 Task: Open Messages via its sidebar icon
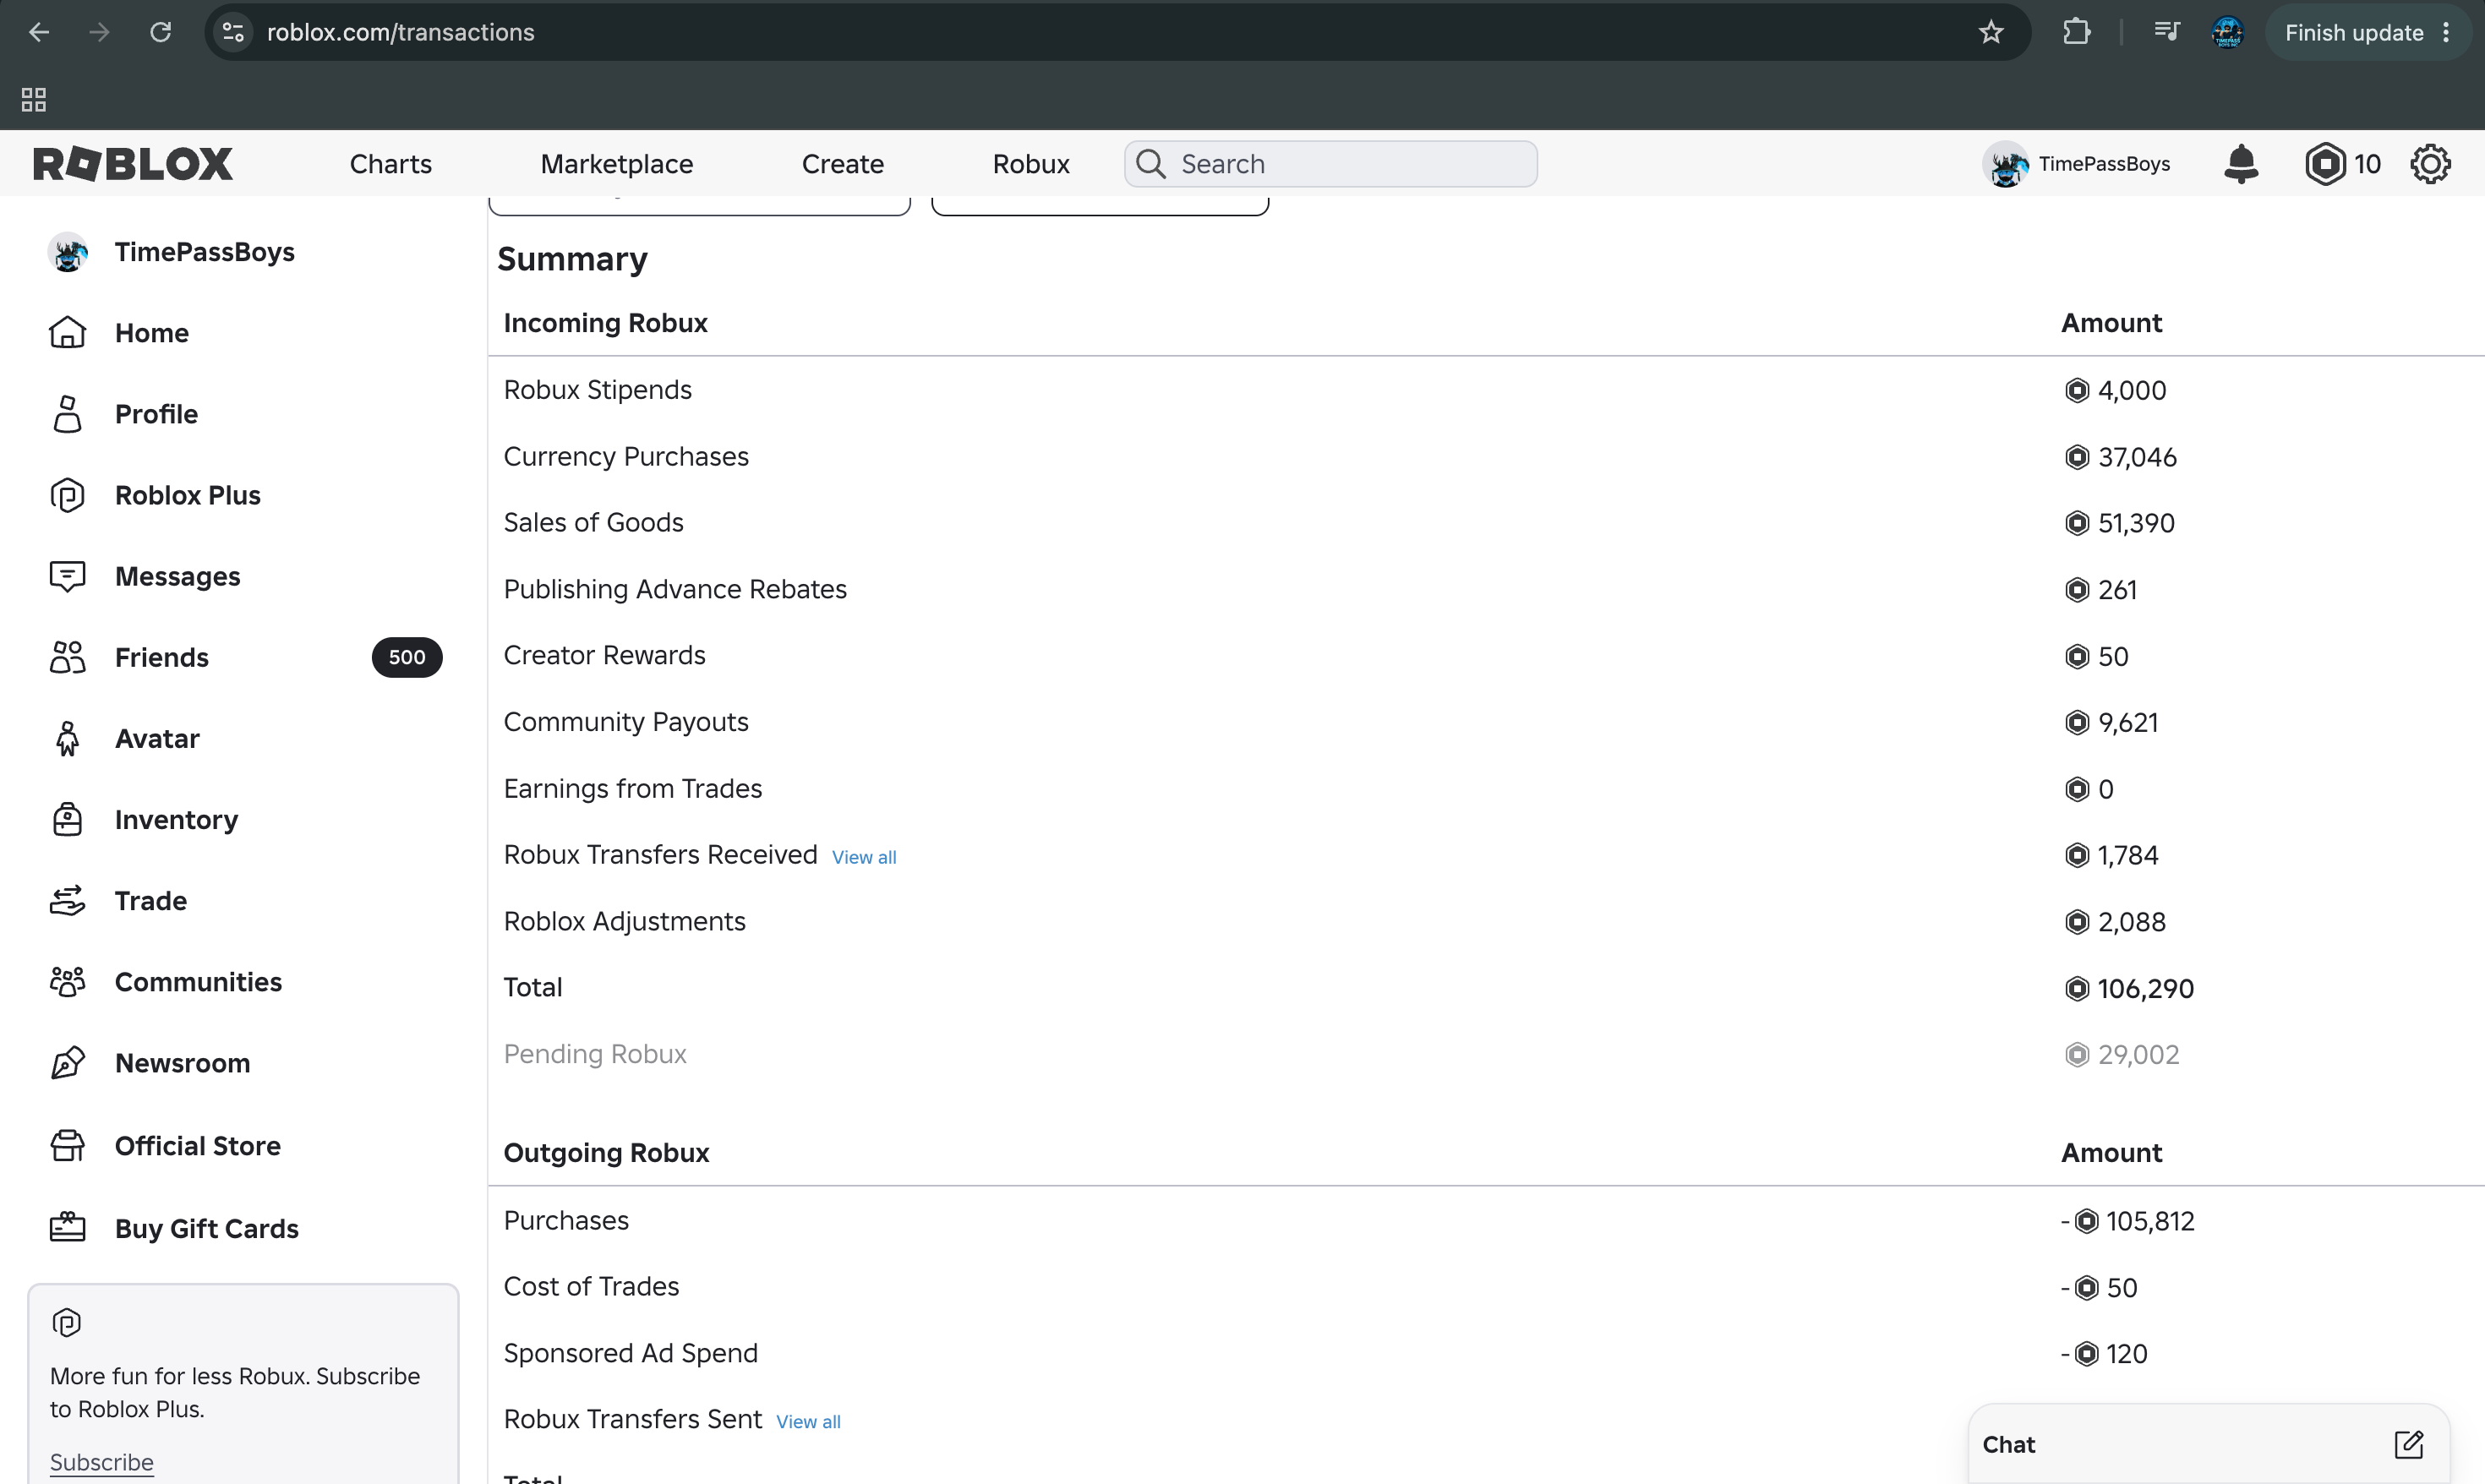coord(68,576)
